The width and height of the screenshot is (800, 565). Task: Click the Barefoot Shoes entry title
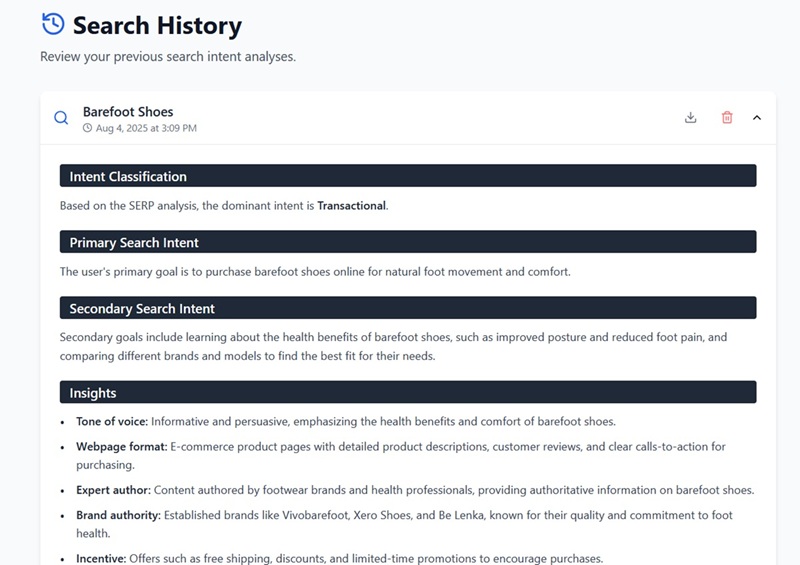128,112
